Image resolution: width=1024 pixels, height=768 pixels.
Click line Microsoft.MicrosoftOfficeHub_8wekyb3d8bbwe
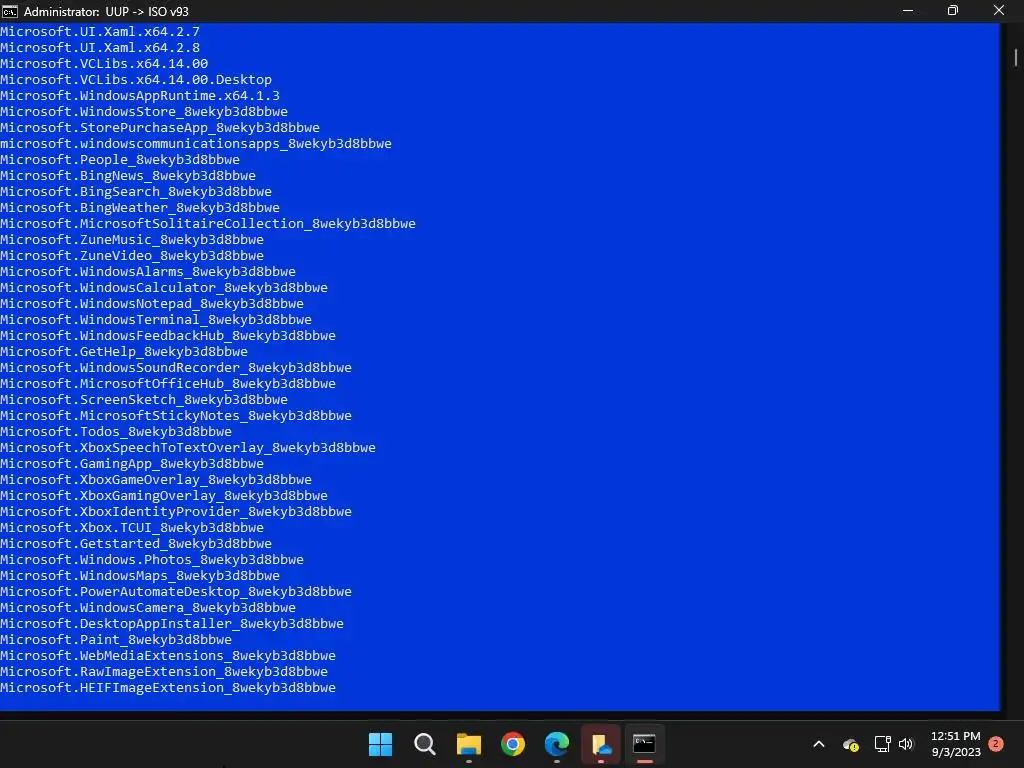pos(168,383)
